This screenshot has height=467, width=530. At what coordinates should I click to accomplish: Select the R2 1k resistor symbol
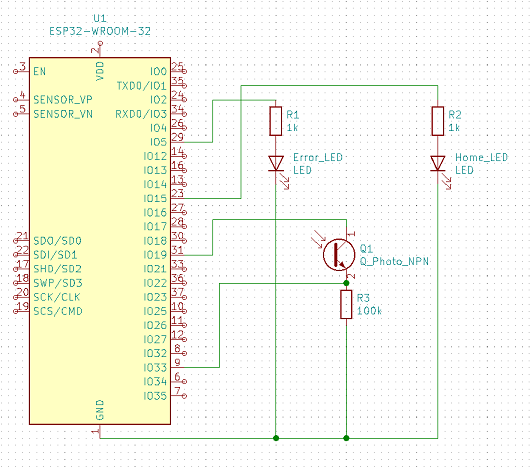(438, 121)
